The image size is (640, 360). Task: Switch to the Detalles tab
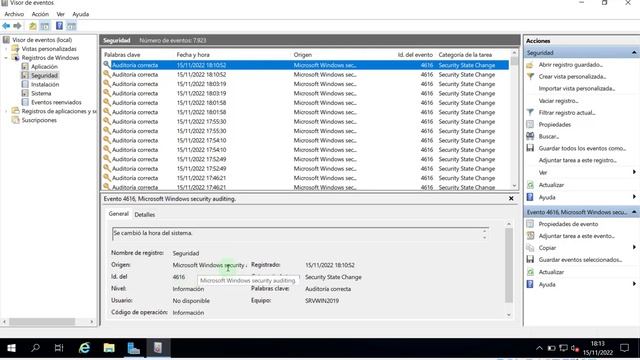pos(144,215)
